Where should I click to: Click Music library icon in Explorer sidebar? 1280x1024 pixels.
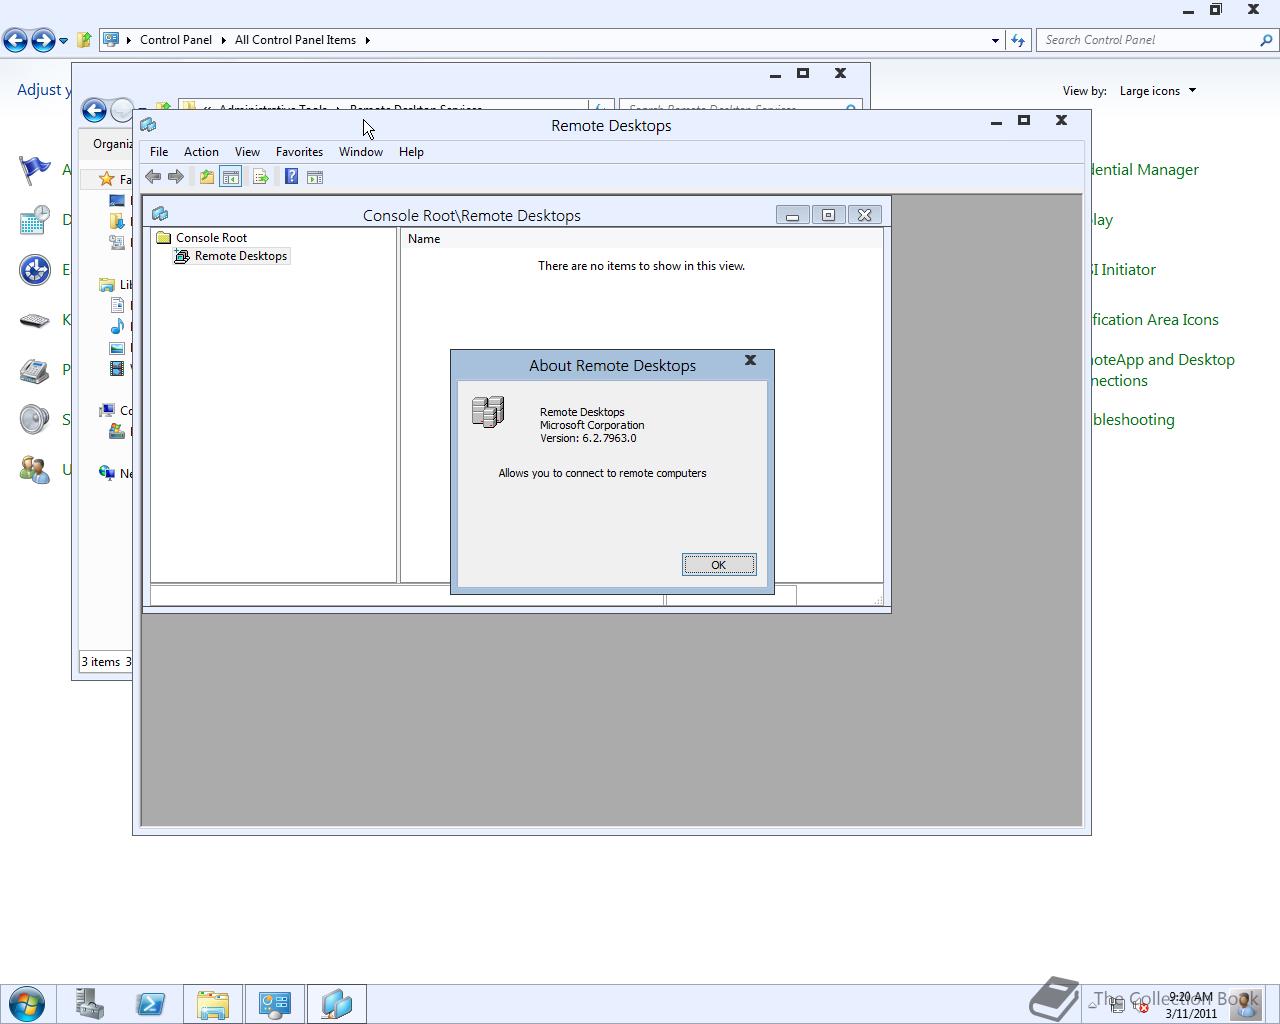click(117, 326)
